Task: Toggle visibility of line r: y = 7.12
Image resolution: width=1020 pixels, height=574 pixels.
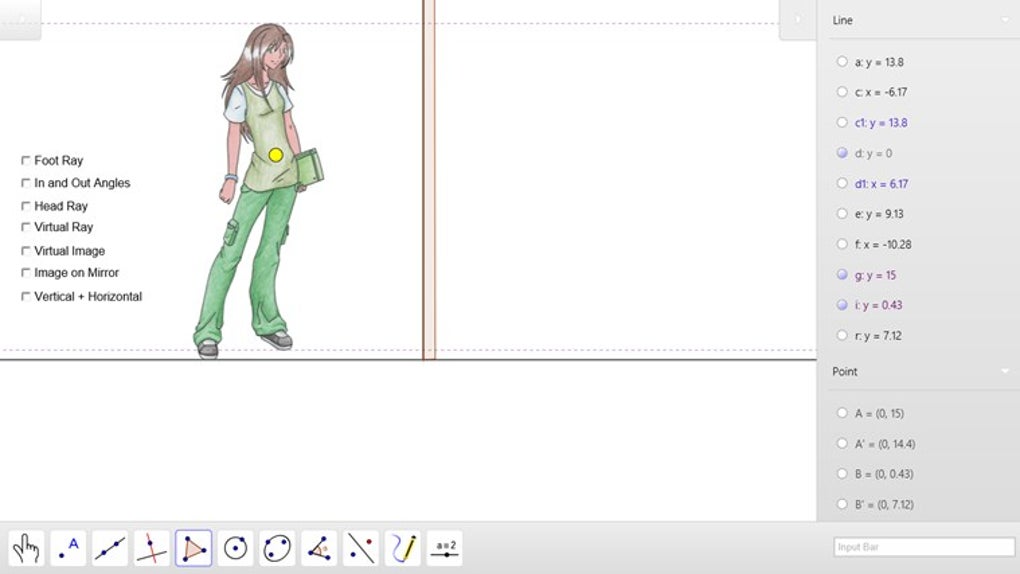Action: click(x=842, y=335)
